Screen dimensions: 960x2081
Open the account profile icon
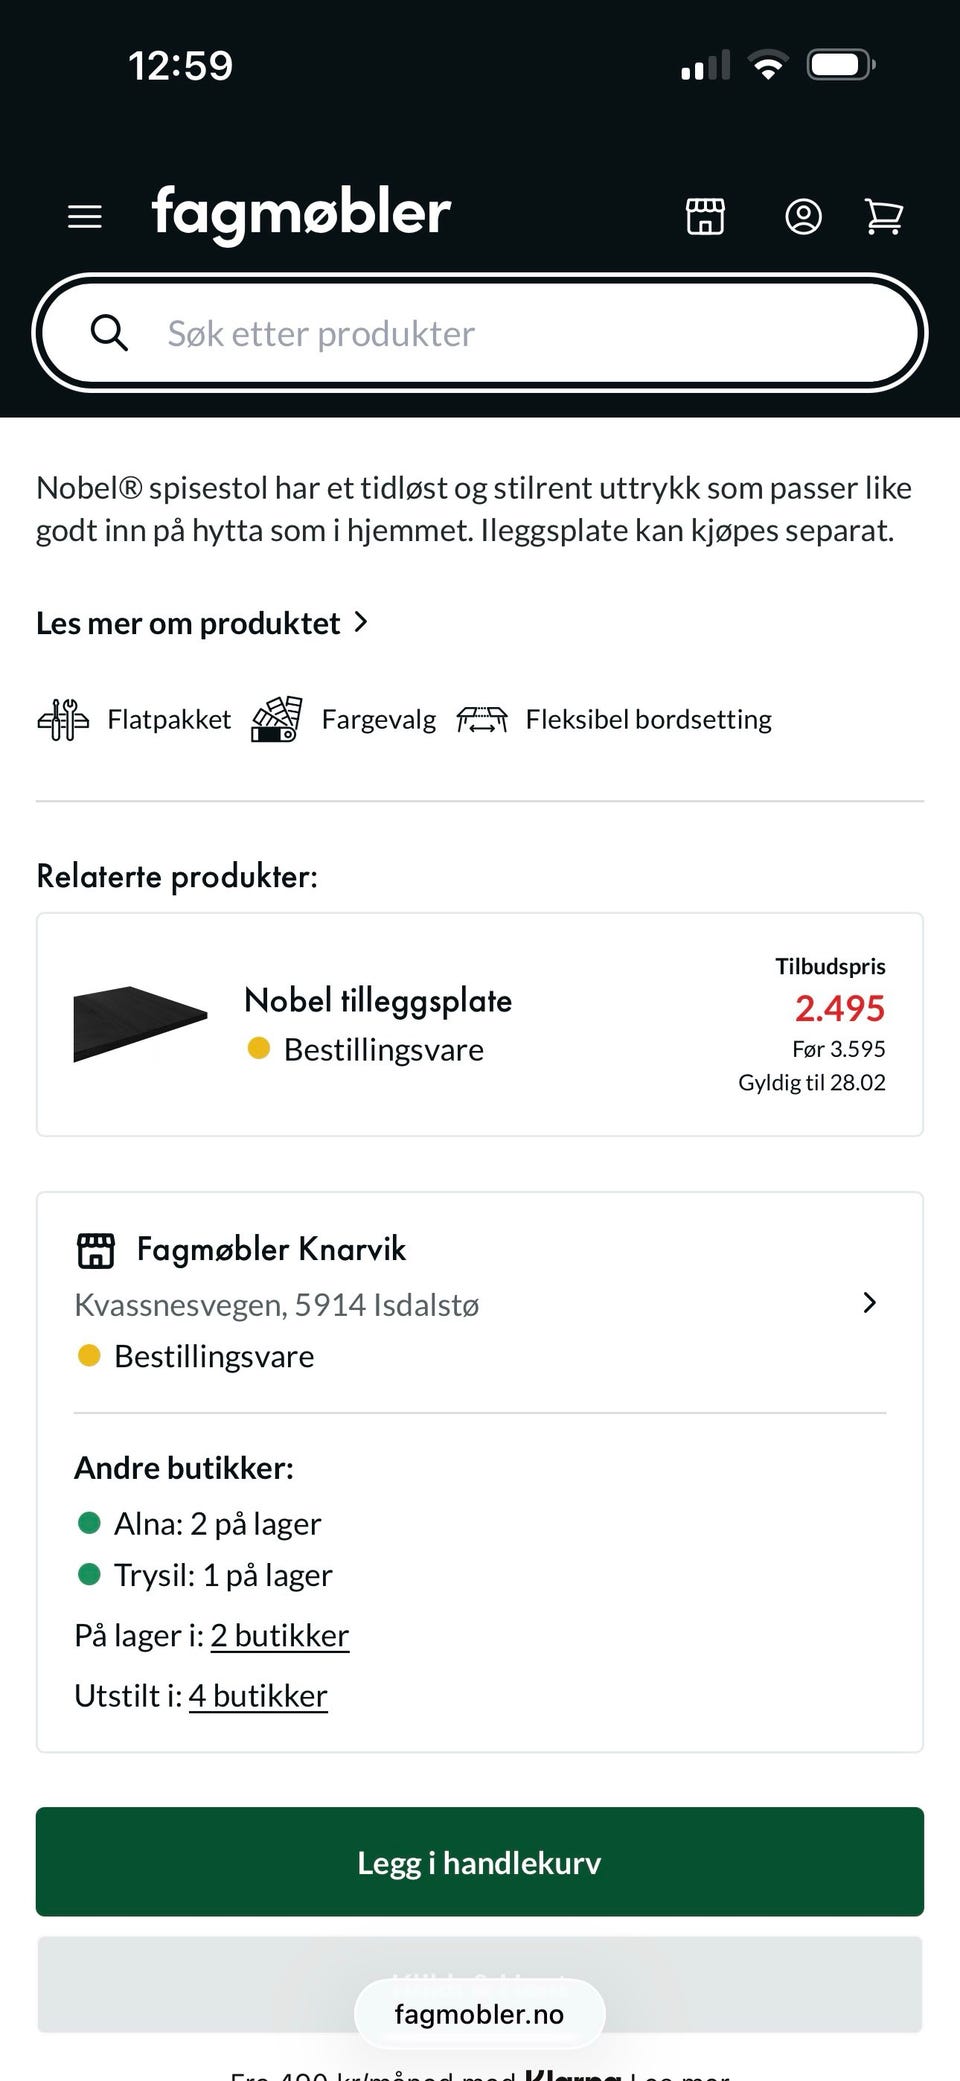click(x=804, y=215)
